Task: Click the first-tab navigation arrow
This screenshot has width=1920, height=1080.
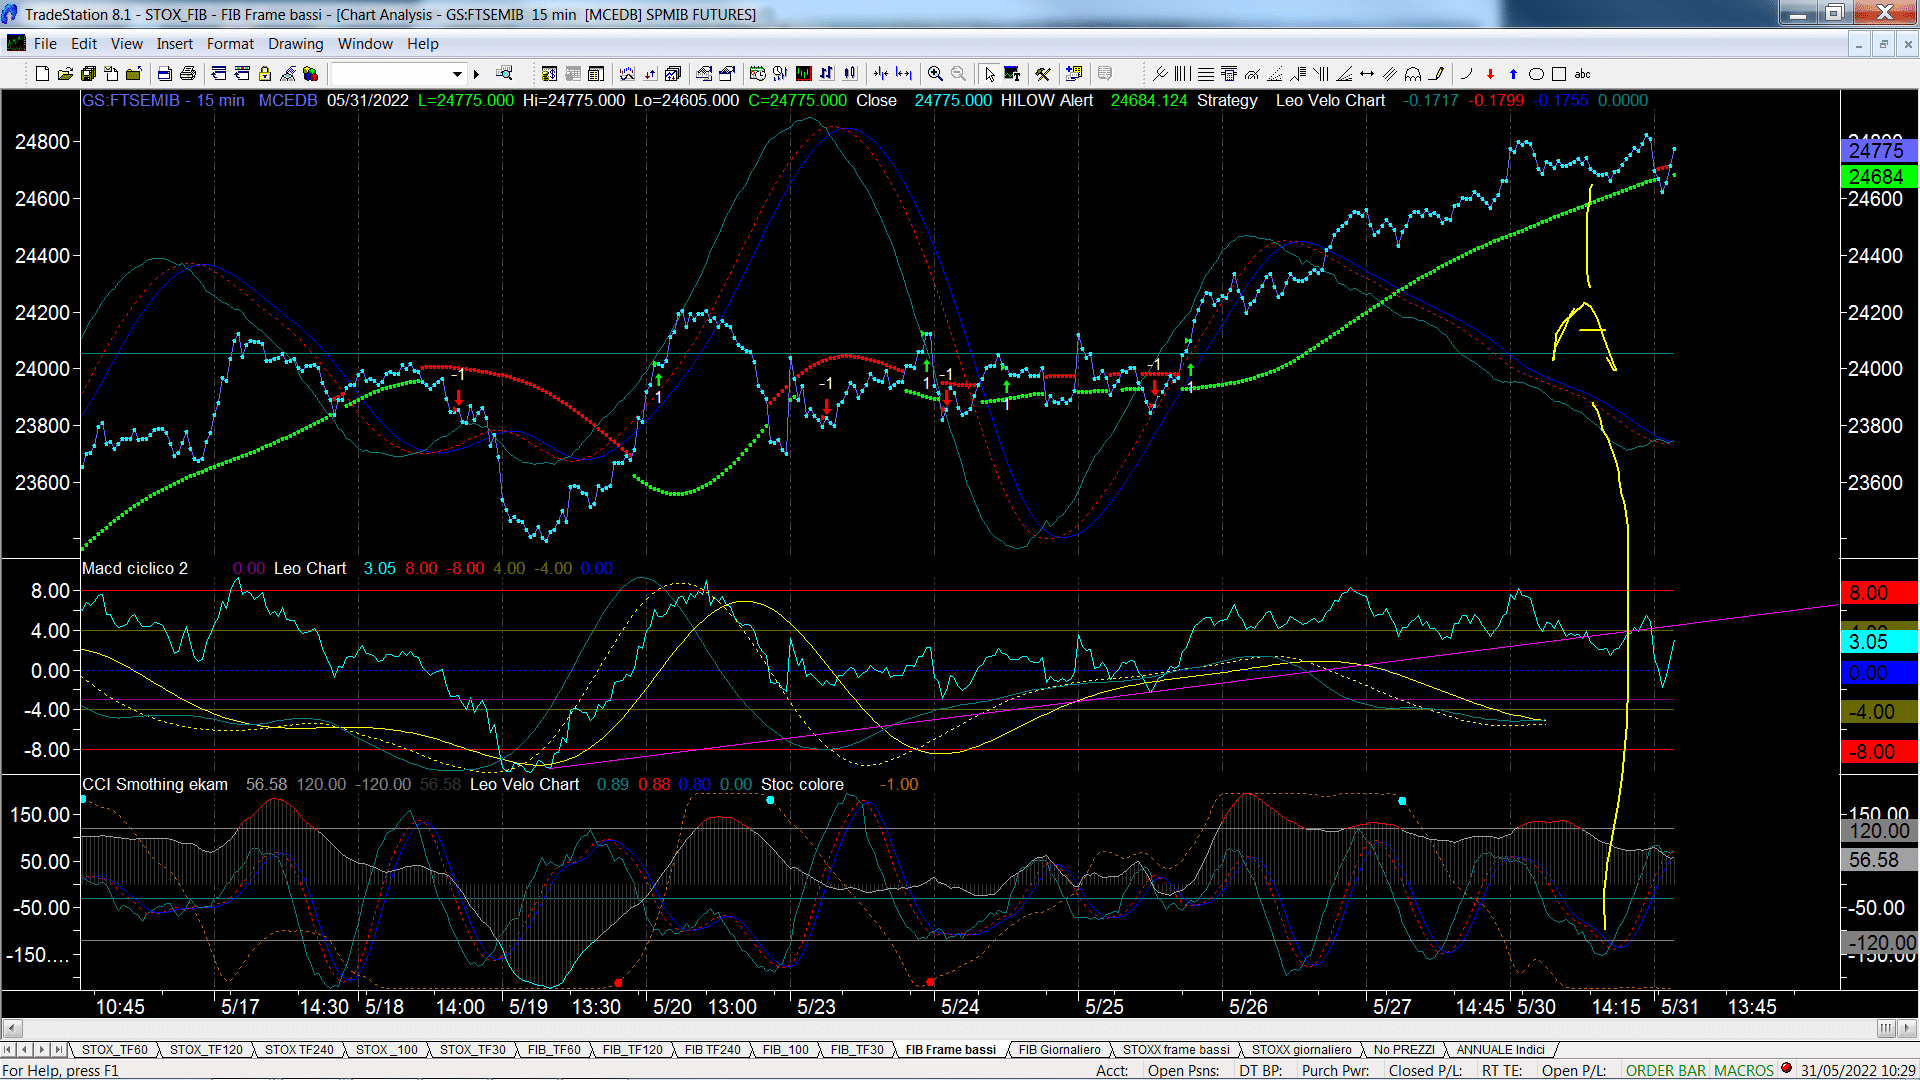Action: tap(8, 1050)
